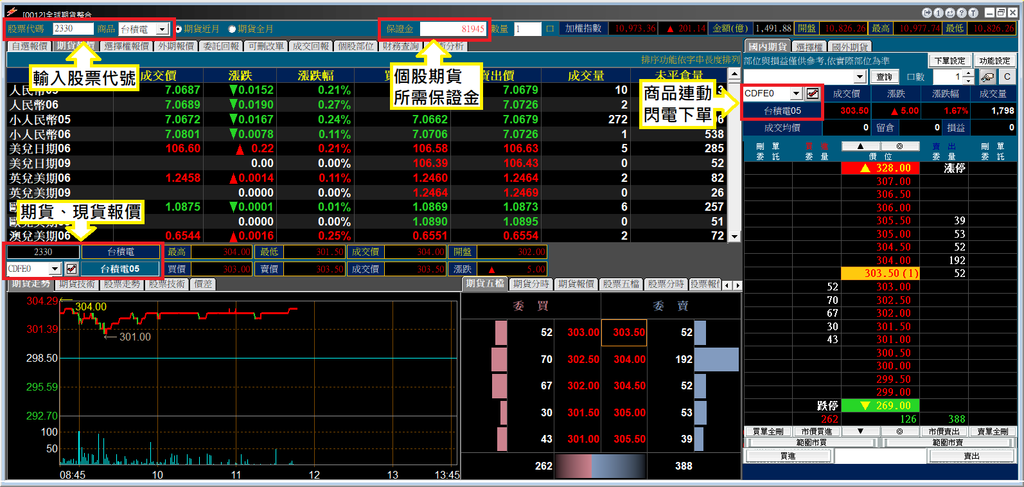Click the circled smiley icon in title bar
The height and width of the screenshot is (487, 1024).
tap(950, 12)
